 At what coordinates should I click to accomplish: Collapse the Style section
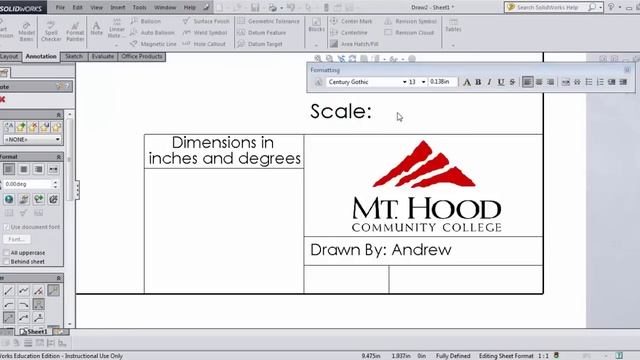pyautogui.click(x=58, y=115)
